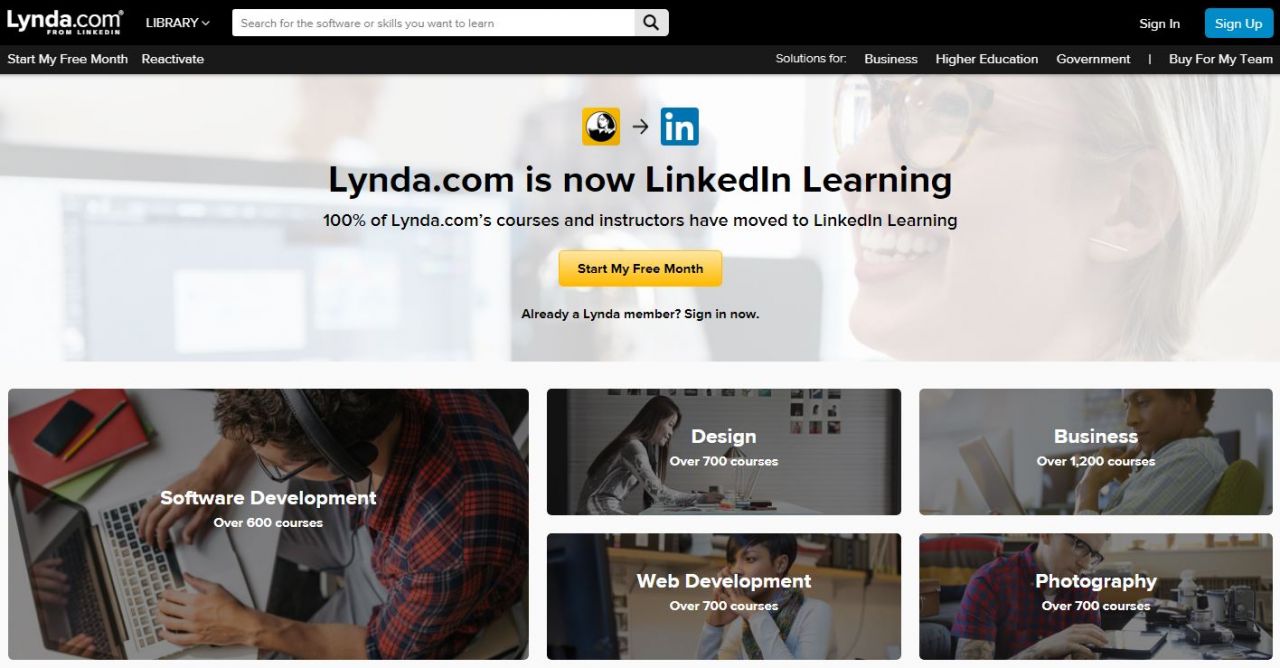Click the yellow Start My Free Month button
This screenshot has height=668, width=1280.
[x=640, y=269]
